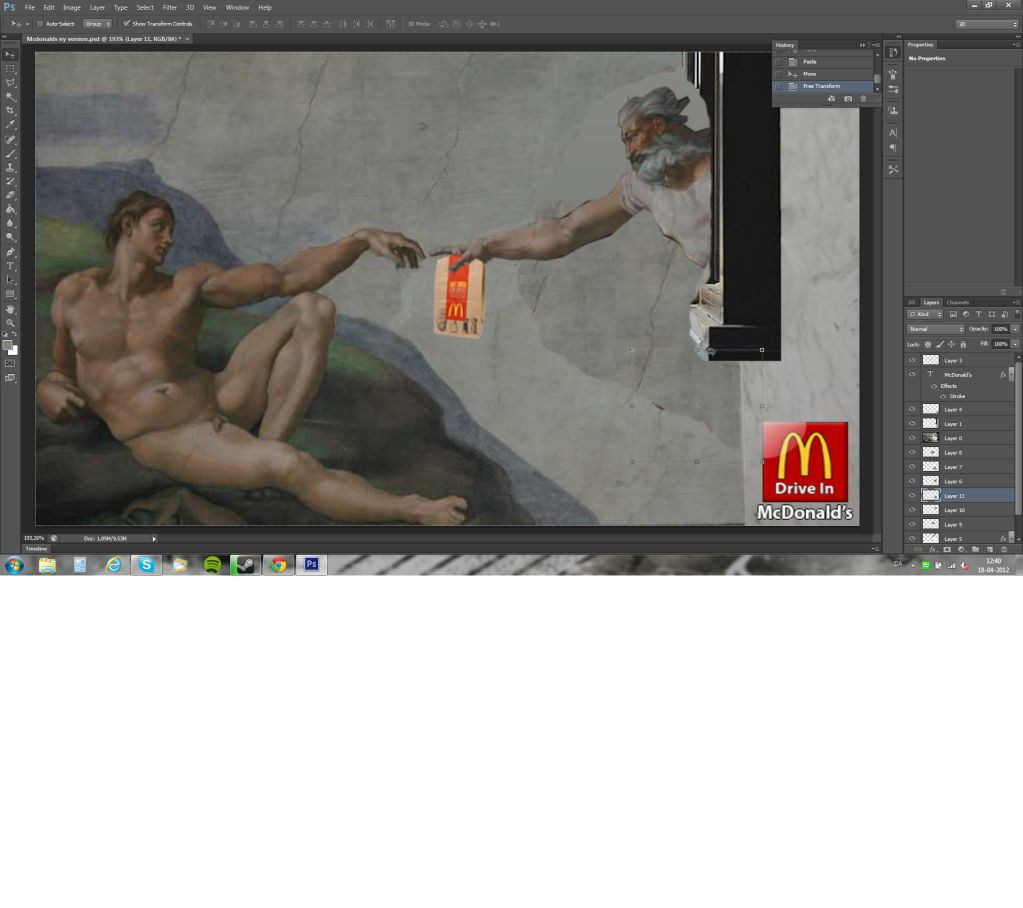Open the blend mode Normal dropdown
This screenshot has height=908, width=1023.
(936, 329)
